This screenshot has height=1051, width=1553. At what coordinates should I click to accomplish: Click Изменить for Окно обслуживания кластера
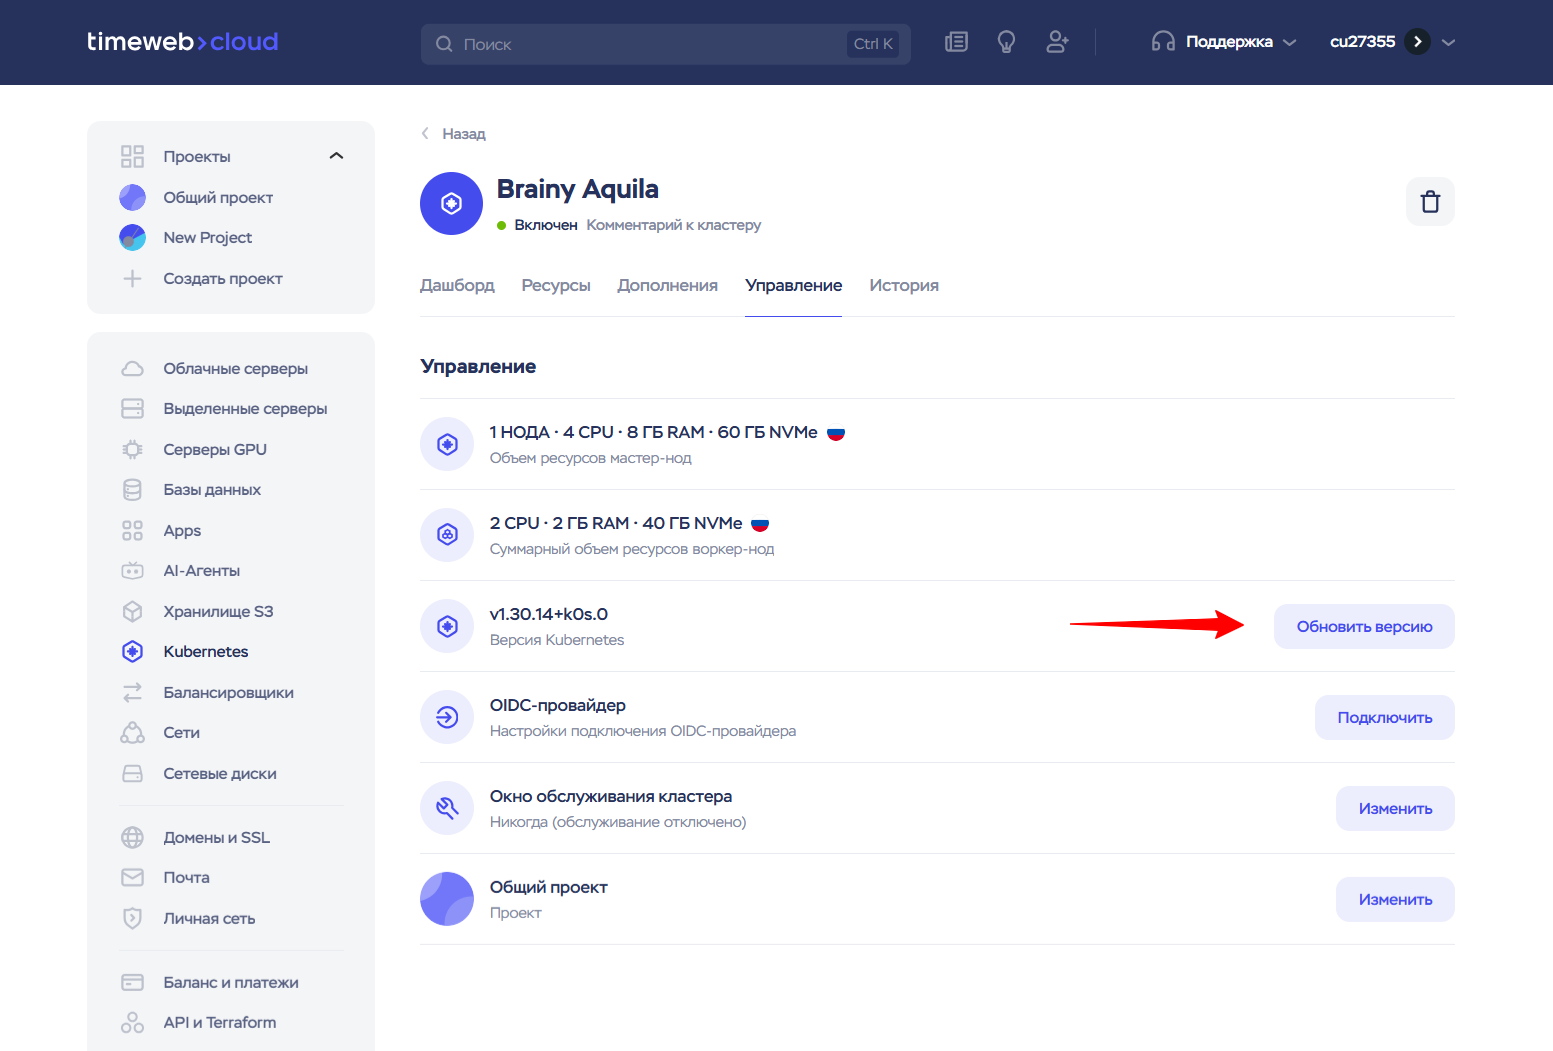coord(1395,809)
